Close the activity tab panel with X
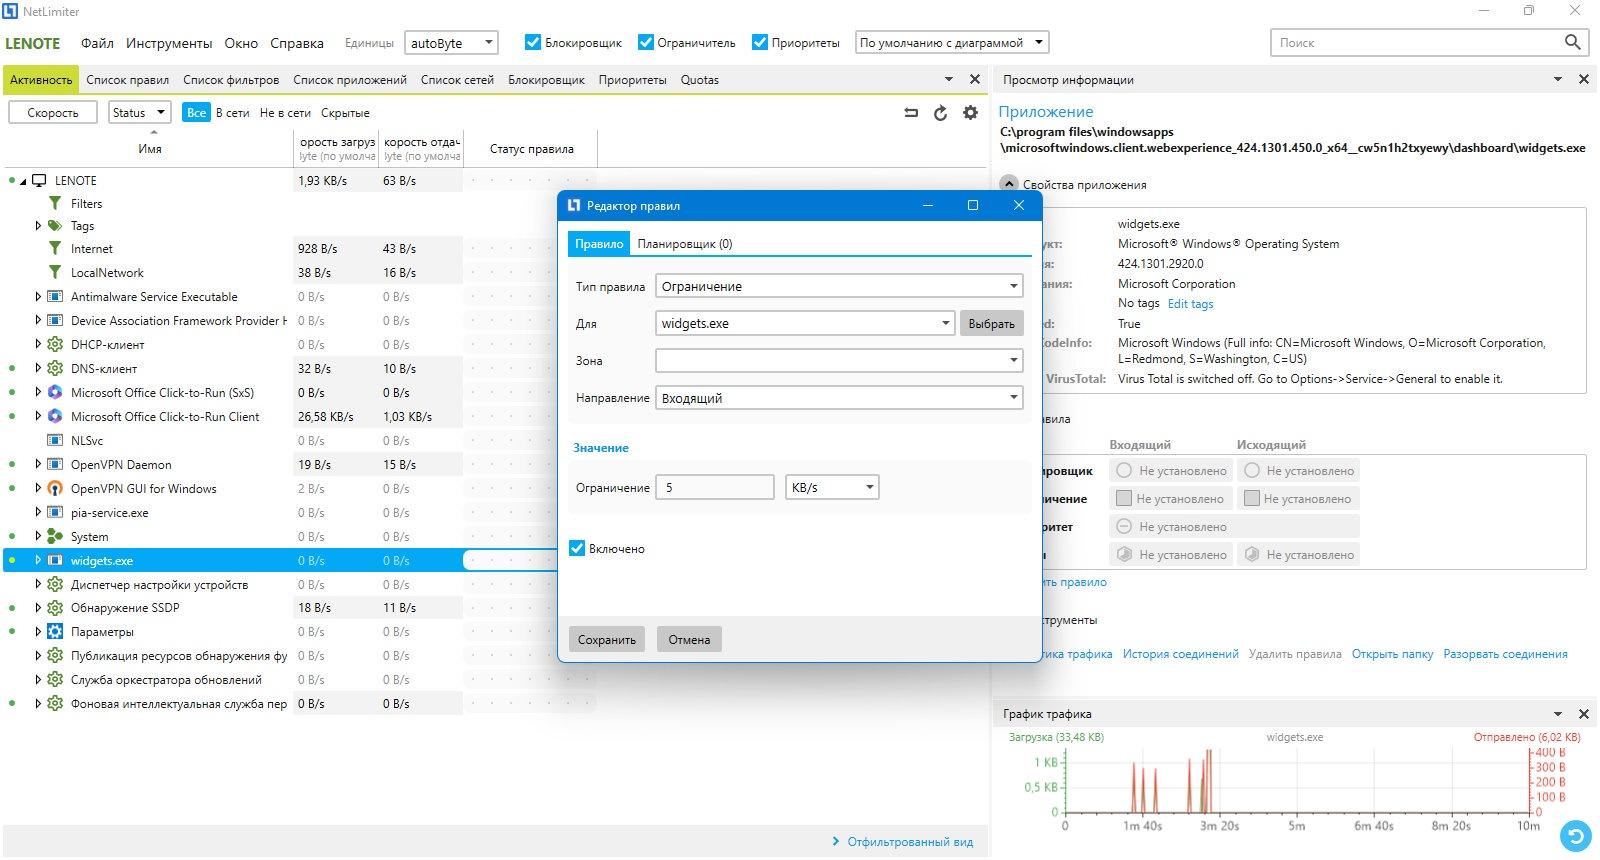This screenshot has width=1600, height=860. 975,79
